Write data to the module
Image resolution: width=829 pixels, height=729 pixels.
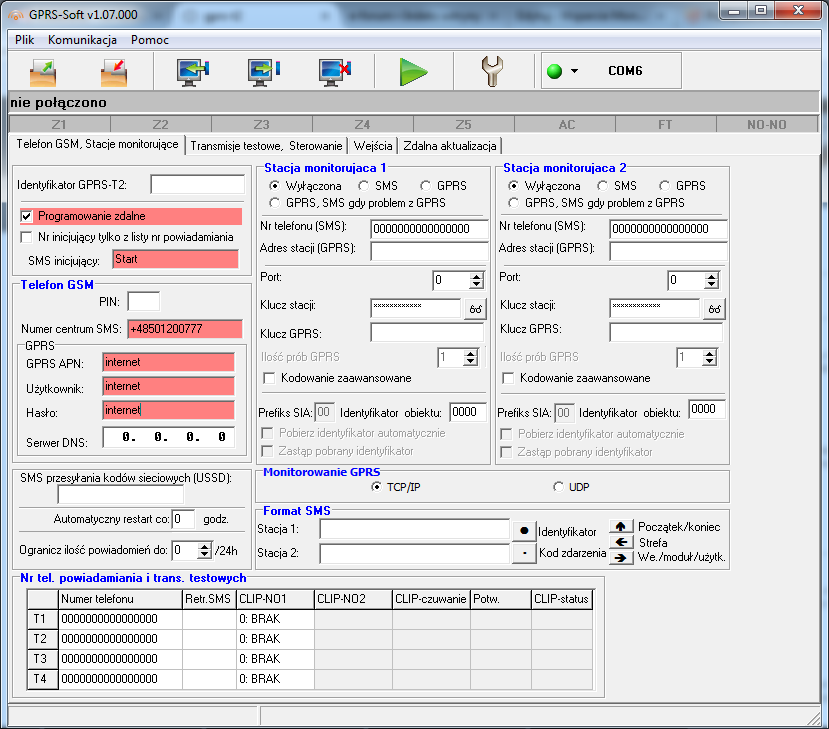(x=262, y=70)
